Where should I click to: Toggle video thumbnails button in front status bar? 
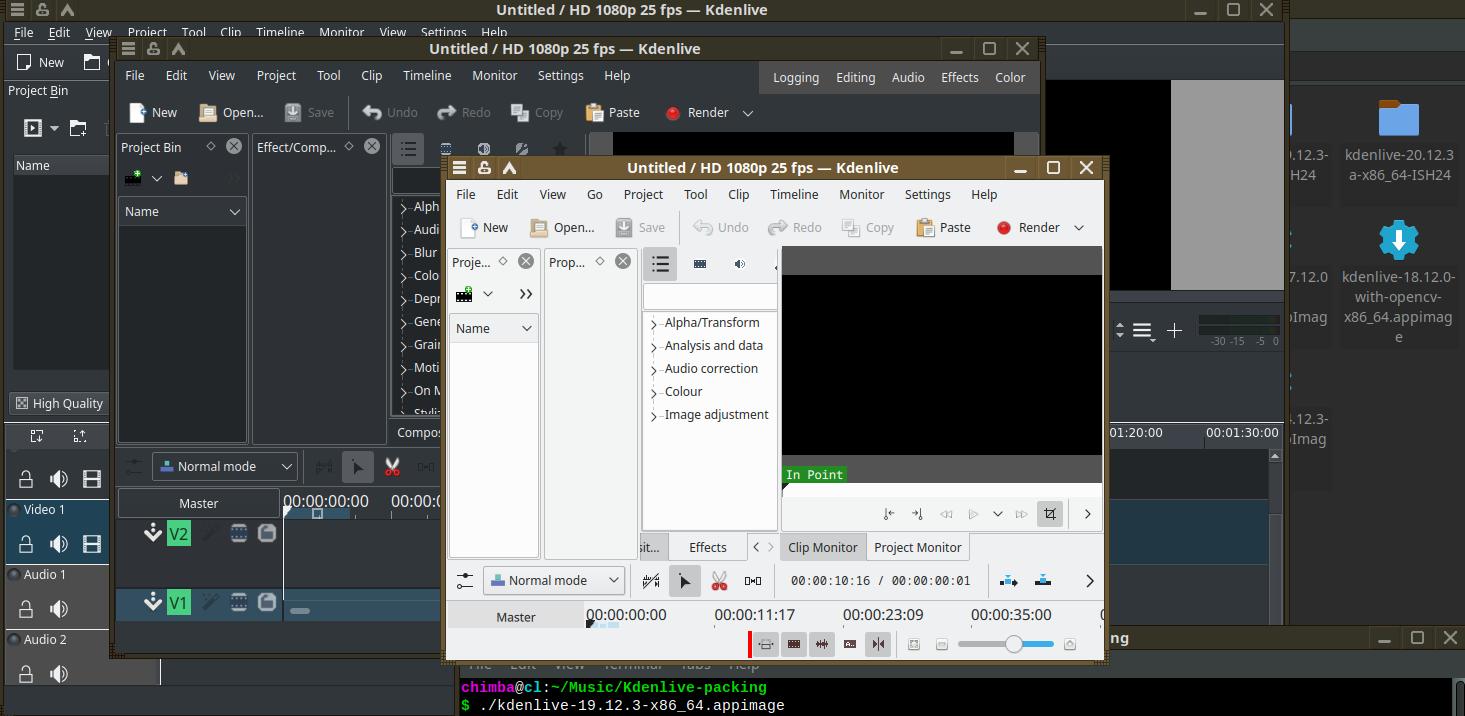click(x=794, y=645)
